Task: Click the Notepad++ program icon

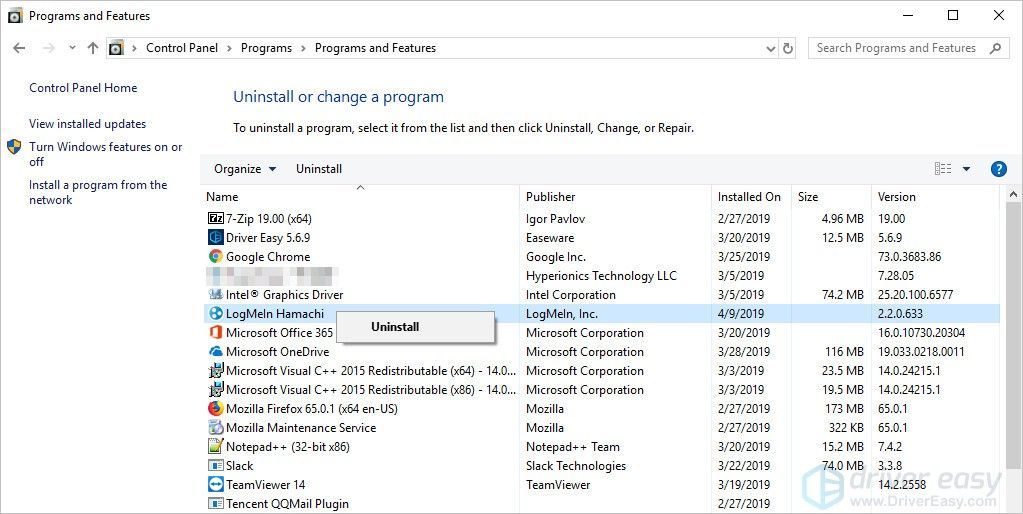Action: pos(215,447)
